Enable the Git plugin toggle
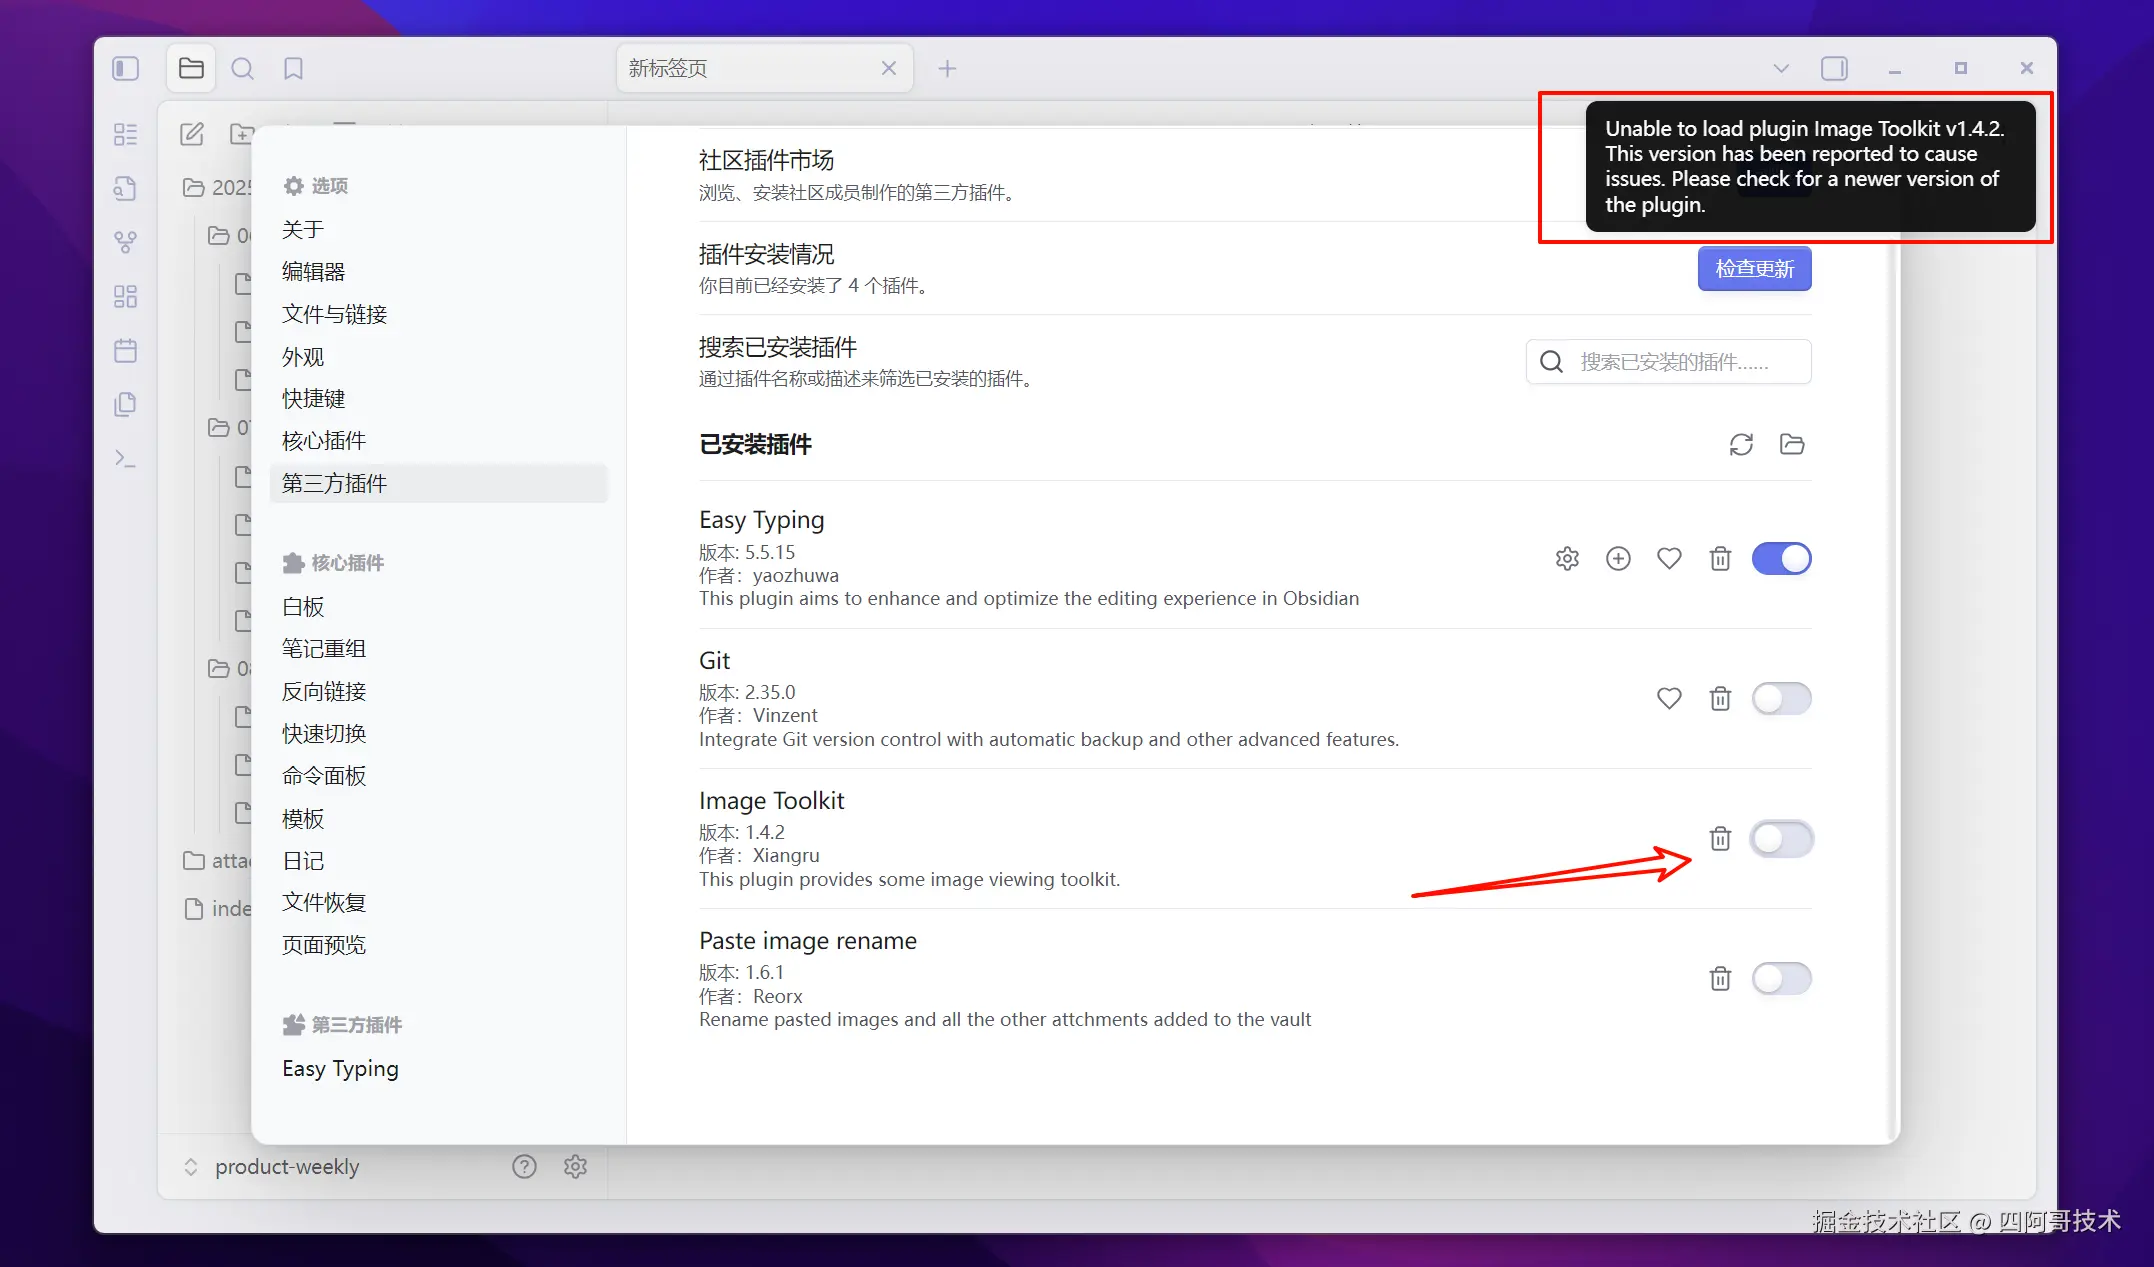2154x1267 pixels. pyautogui.click(x=1781, y=698)
